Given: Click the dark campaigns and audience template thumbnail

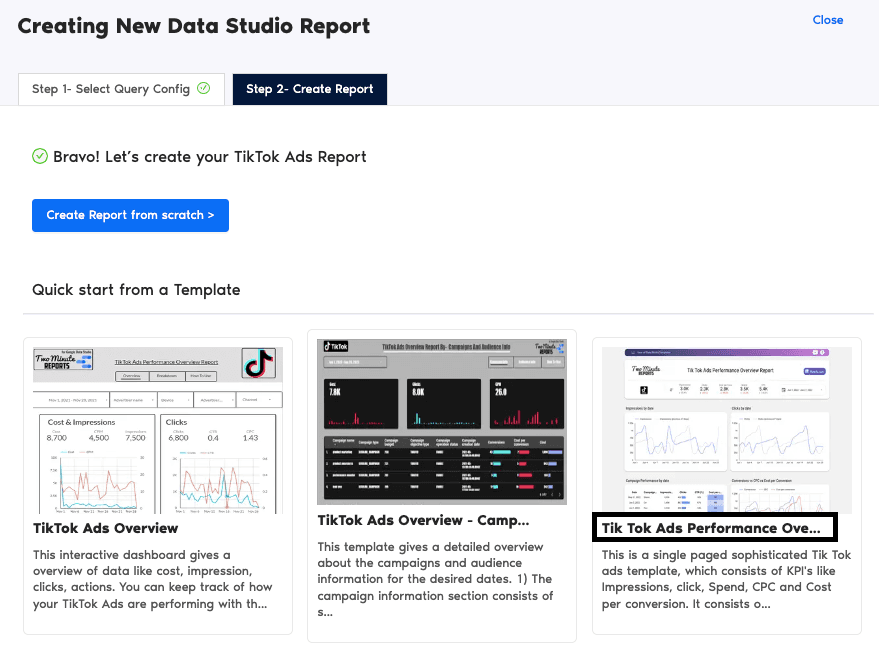Looking at the screenshot, I should click(441, 421).
